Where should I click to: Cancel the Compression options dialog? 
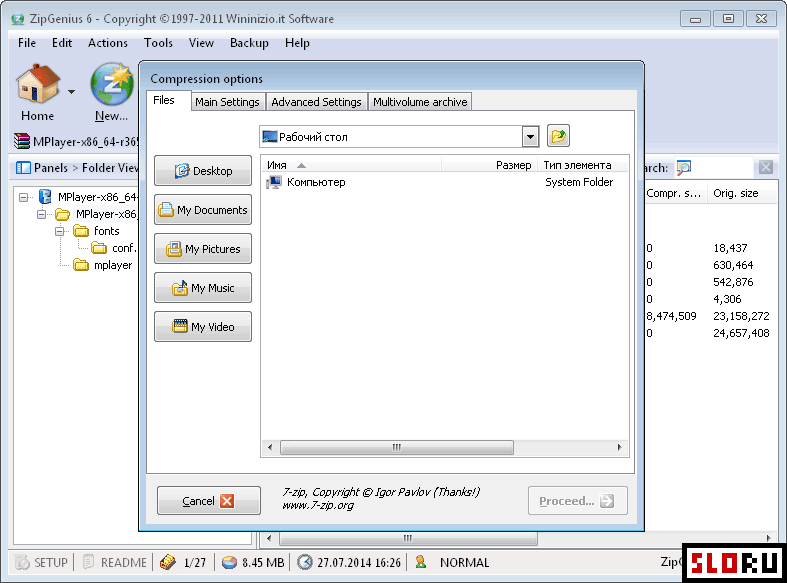coord(209,501)
